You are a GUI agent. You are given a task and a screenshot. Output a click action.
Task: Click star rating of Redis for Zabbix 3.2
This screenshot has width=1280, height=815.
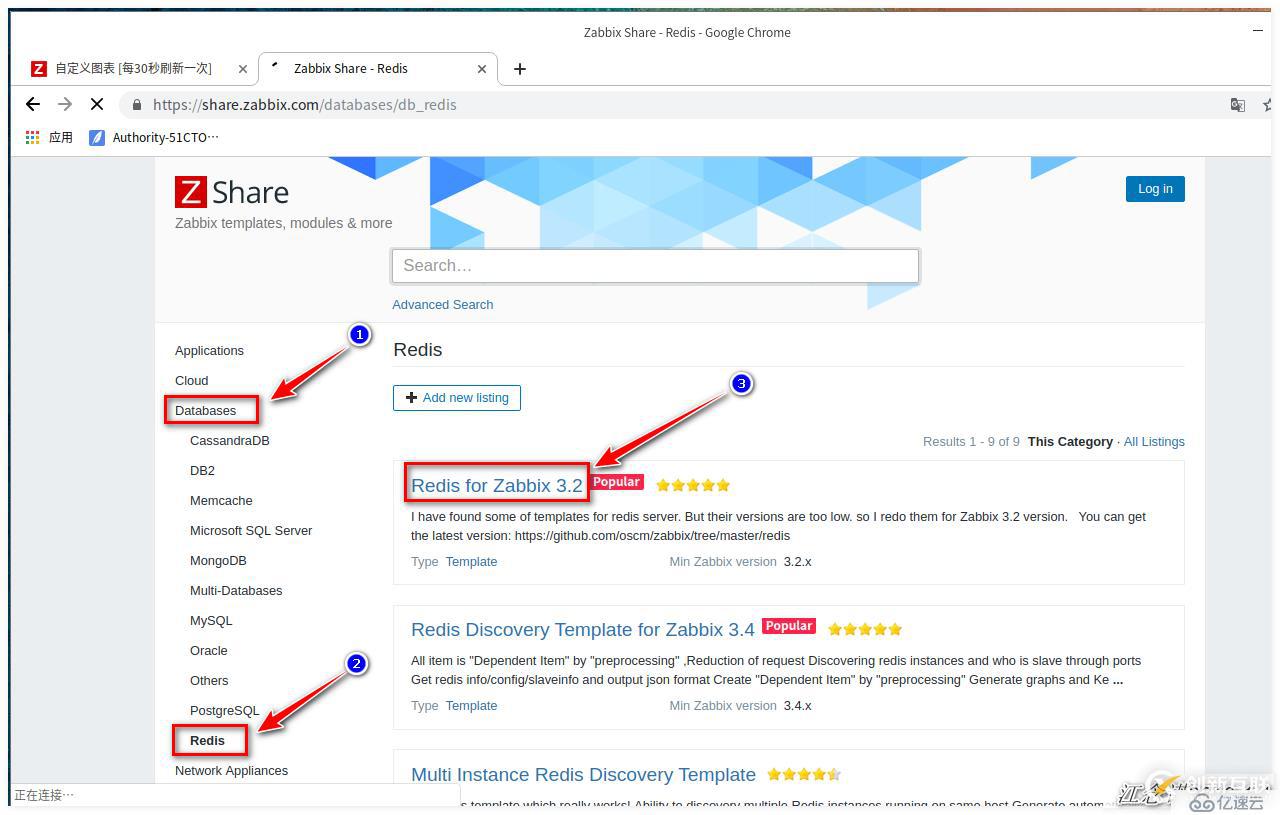point(693,485)
